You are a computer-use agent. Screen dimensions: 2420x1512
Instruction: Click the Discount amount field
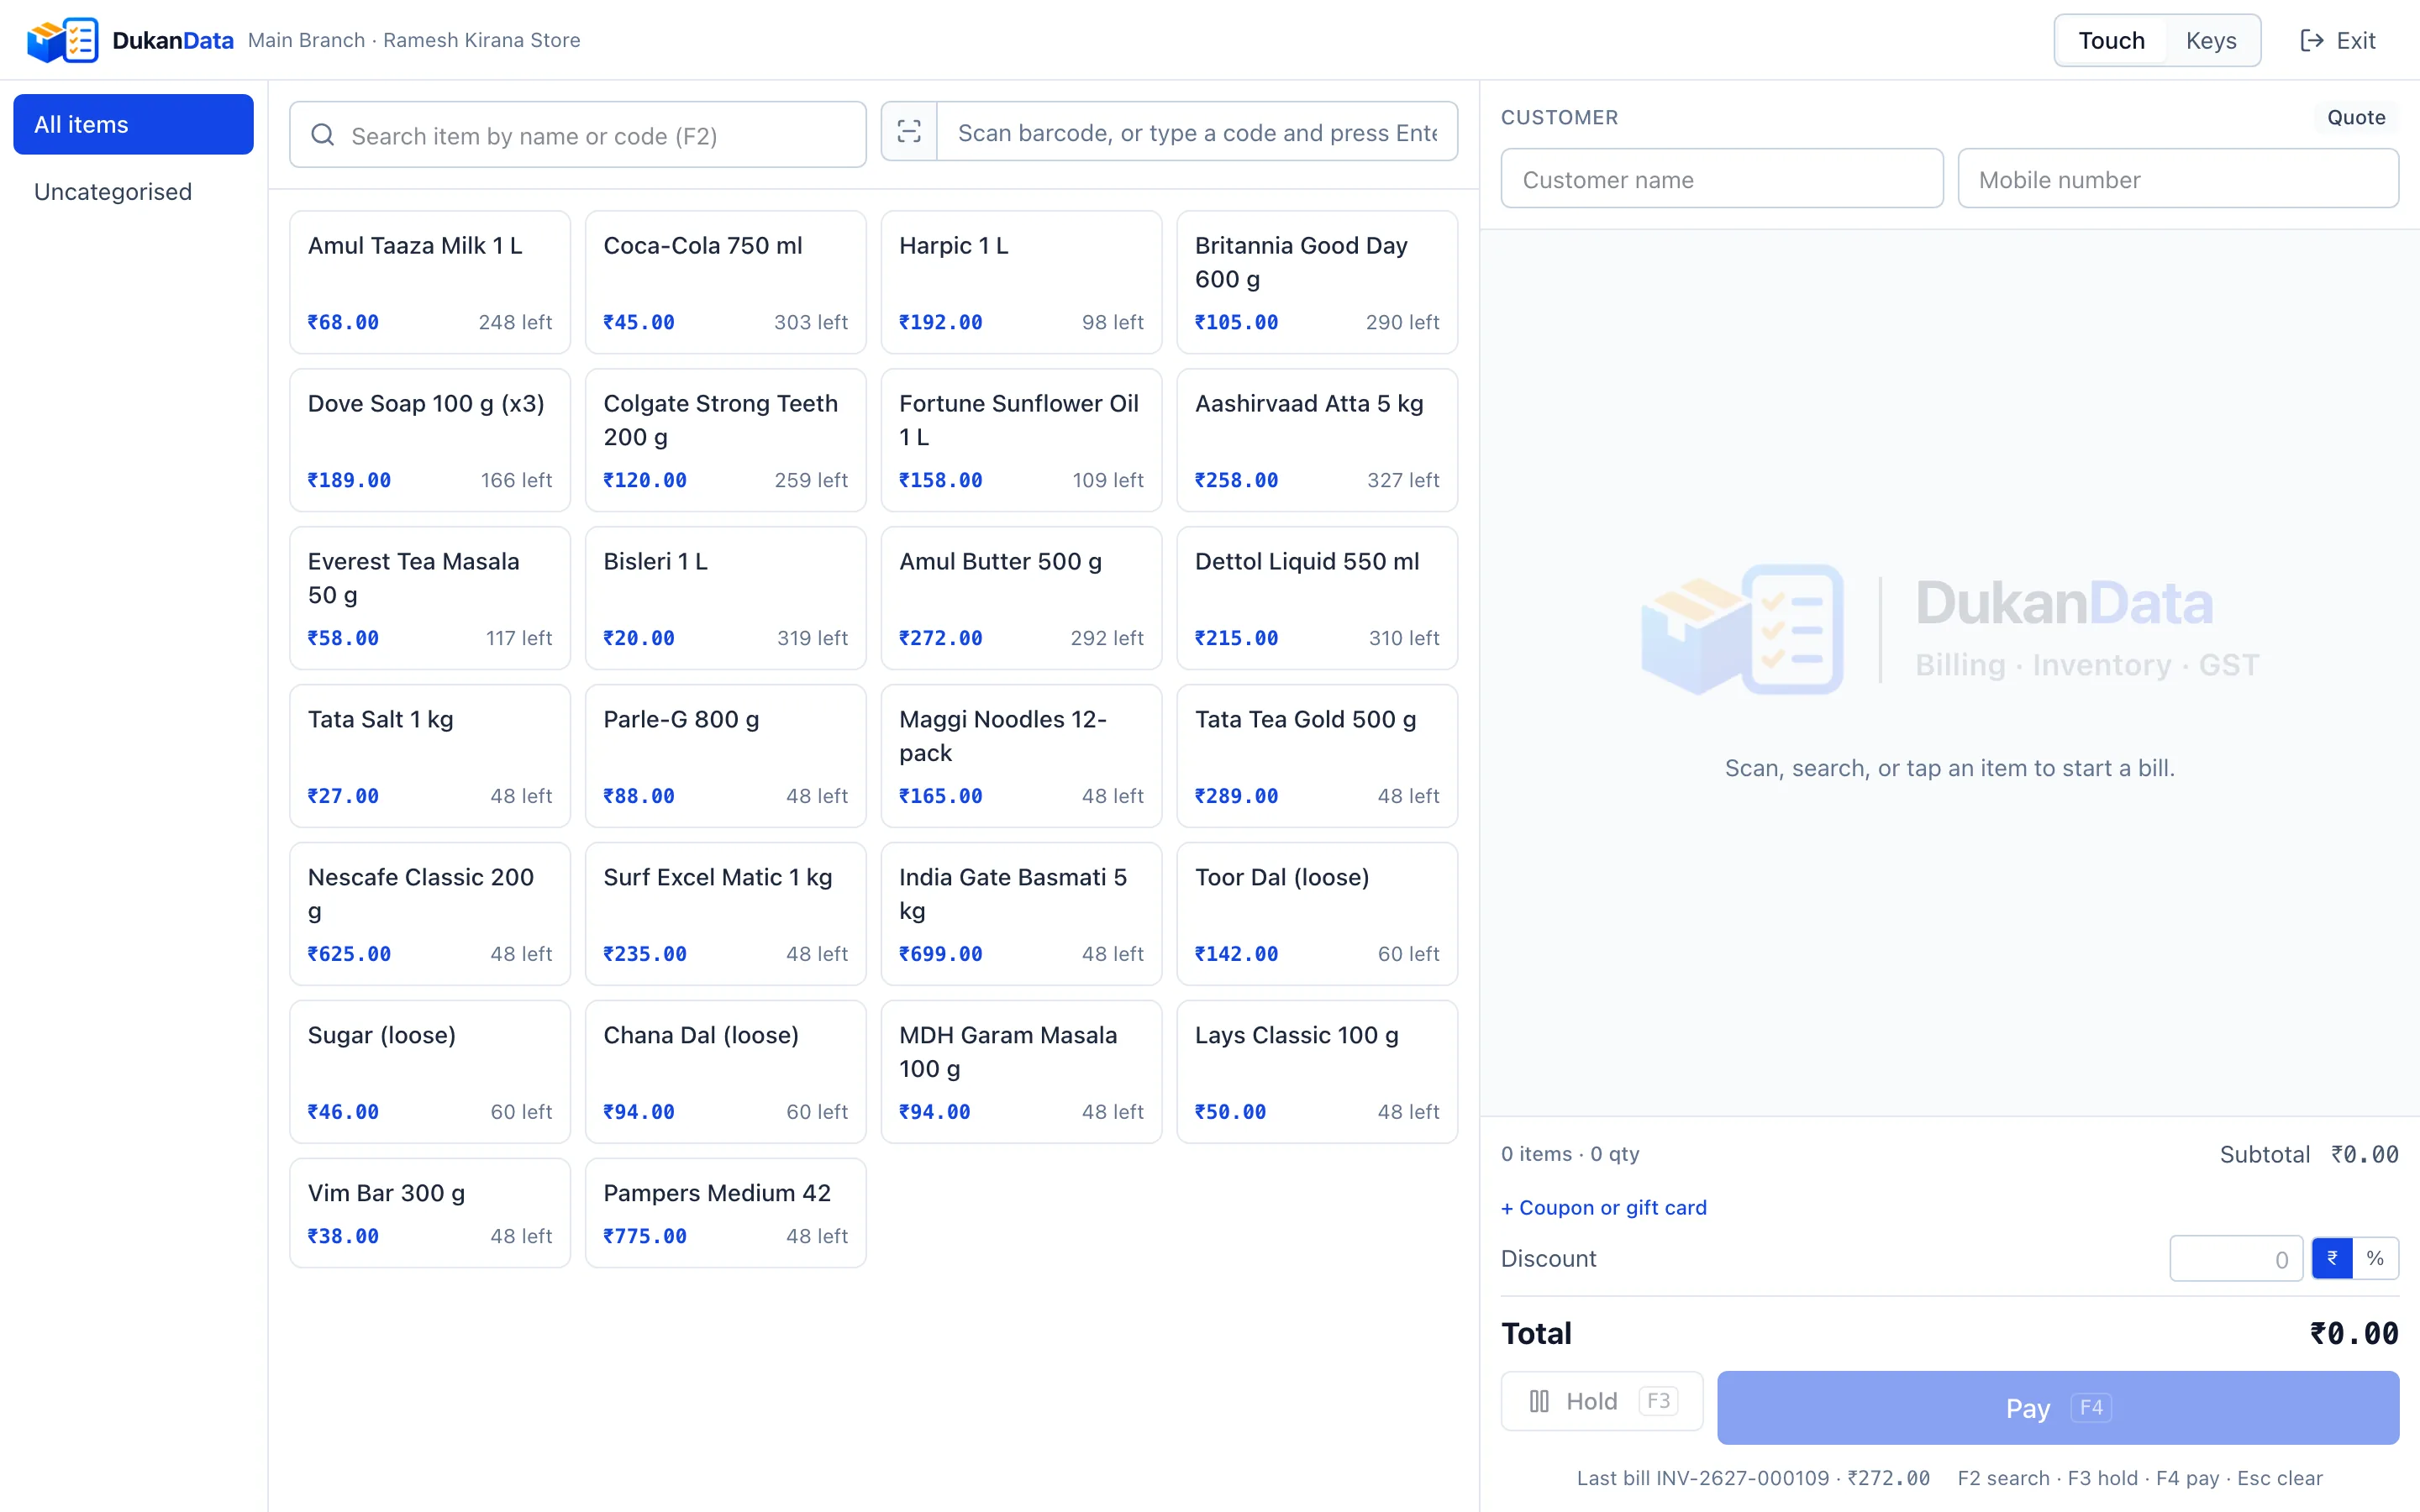click(2236, 1258)
